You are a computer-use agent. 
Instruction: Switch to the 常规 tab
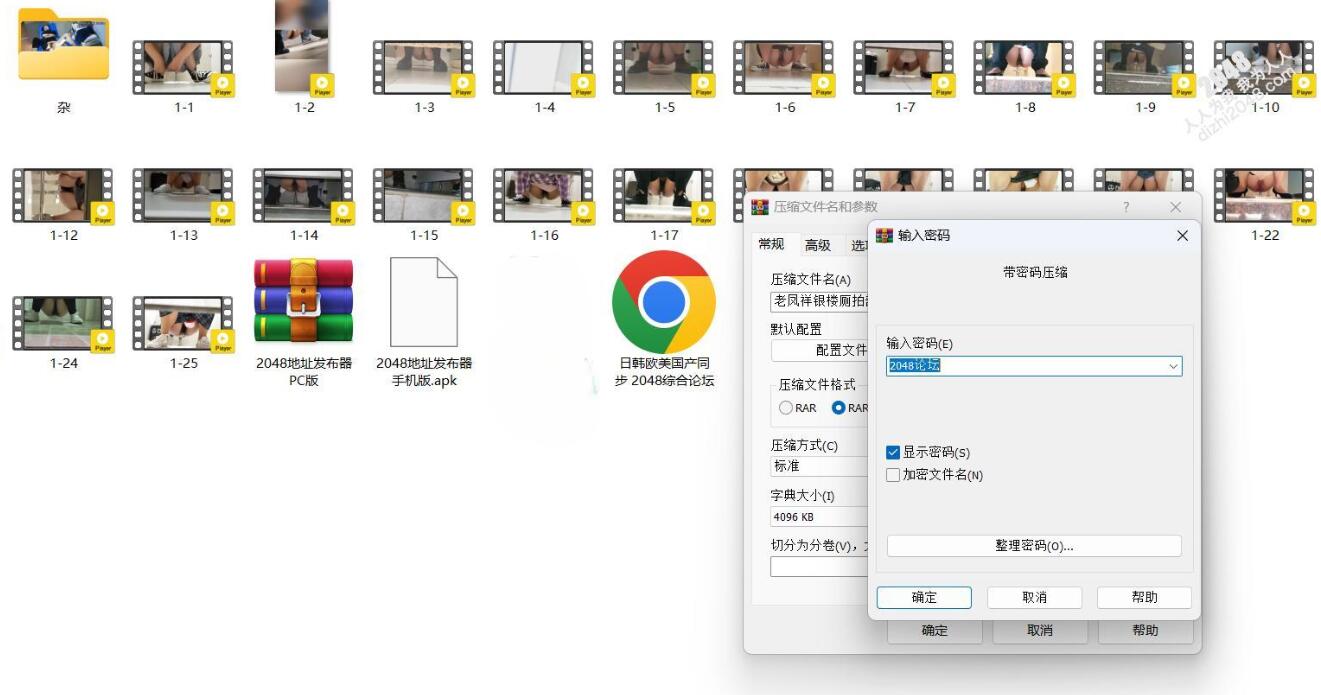click(x=771, y=245)
